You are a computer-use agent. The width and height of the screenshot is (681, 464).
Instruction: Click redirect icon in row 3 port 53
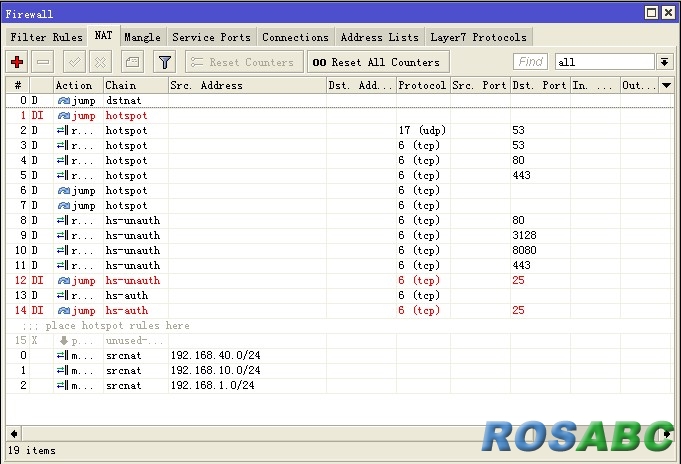click(63, 146)
